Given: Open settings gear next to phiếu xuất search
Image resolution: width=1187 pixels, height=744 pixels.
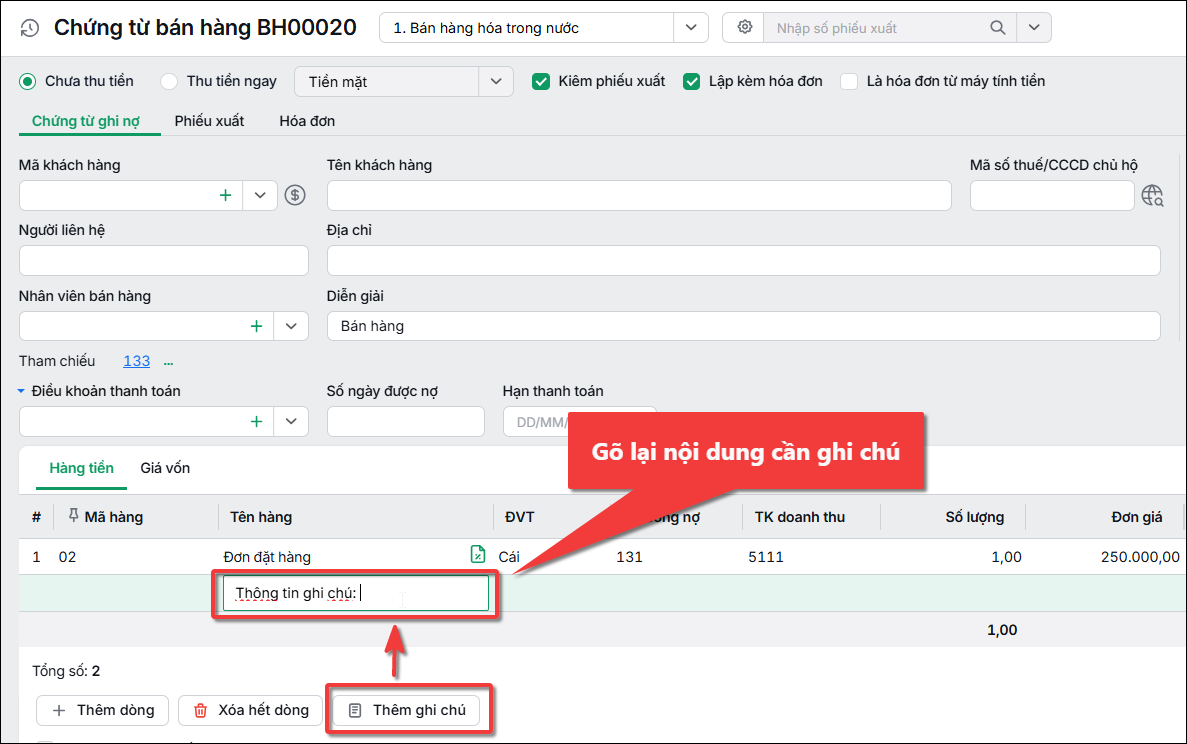Looking at the screenshot, I should tap(745, 27).
